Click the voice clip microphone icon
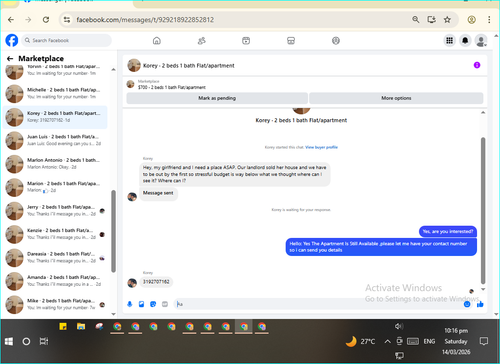 pyautogui.click(x=130, y=304)
